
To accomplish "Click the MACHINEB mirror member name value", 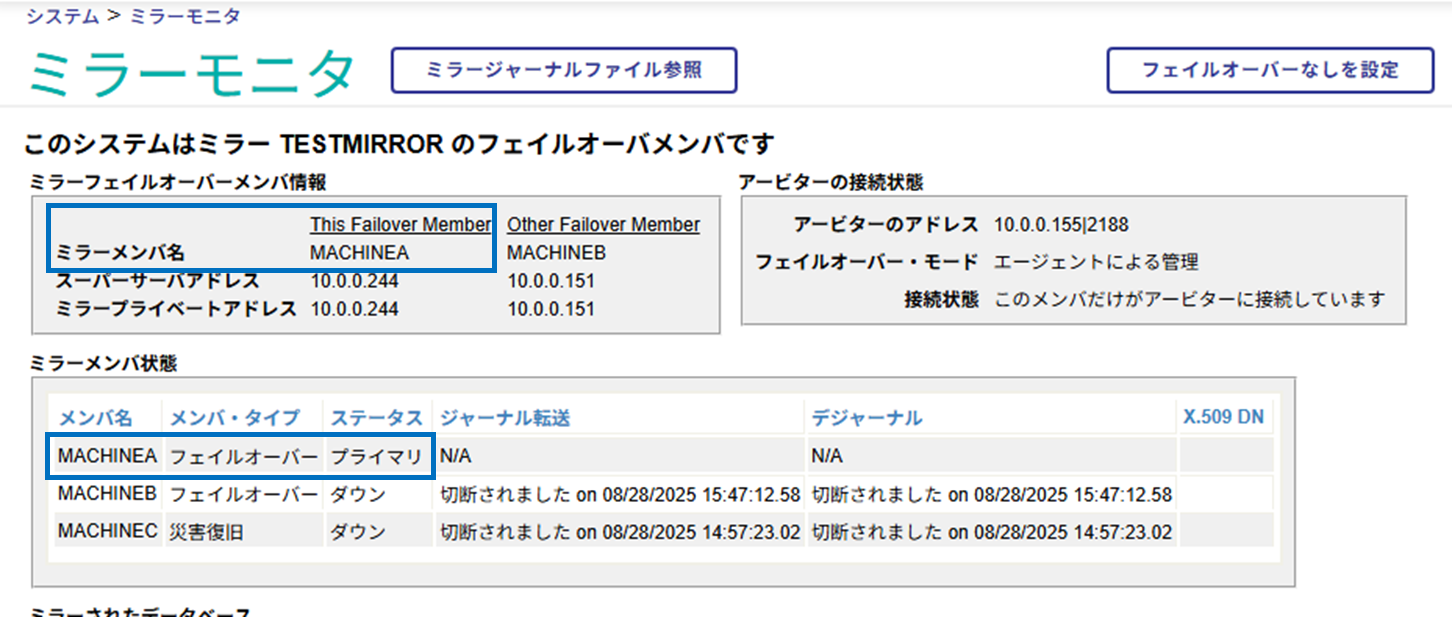I will [556, 253].
